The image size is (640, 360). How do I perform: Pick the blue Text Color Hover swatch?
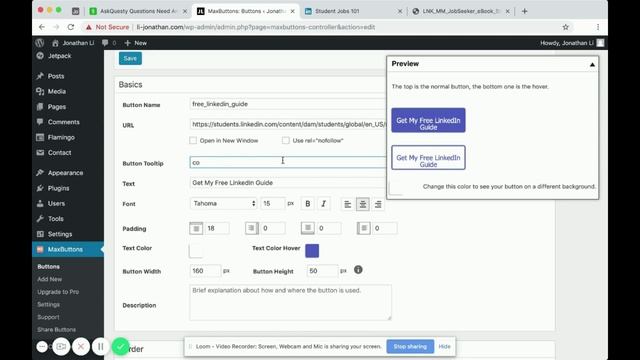312,251
